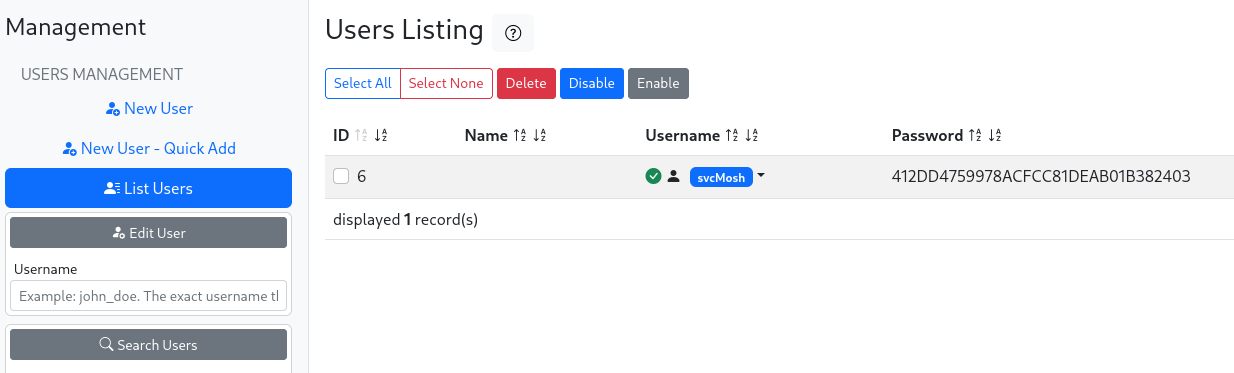Open the help icon beside Users Listing
The height and width of the screenshot is (373, 1234).
coord(513,33)
